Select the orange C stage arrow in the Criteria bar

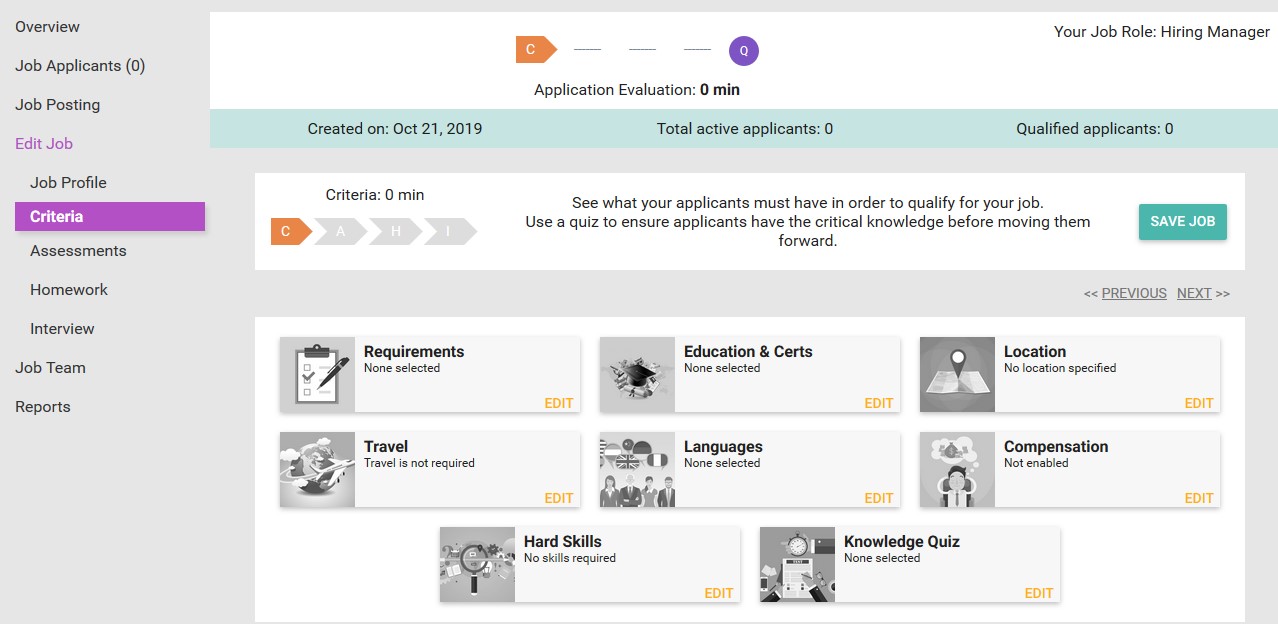pos(286,232)
